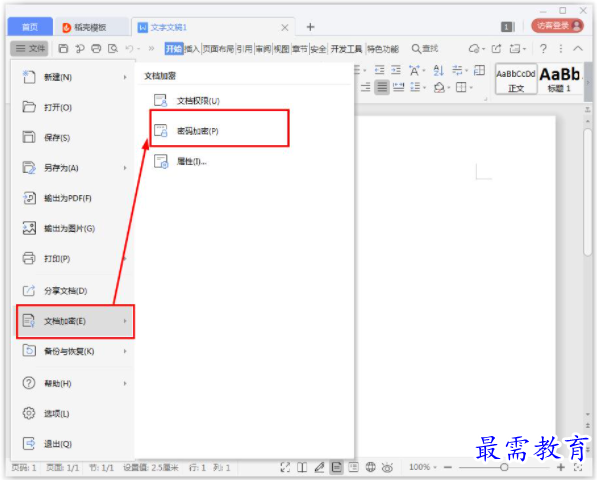The image size is (597, 480).
Task: Click the sort A-Z icon
Action: pos(438,70)
